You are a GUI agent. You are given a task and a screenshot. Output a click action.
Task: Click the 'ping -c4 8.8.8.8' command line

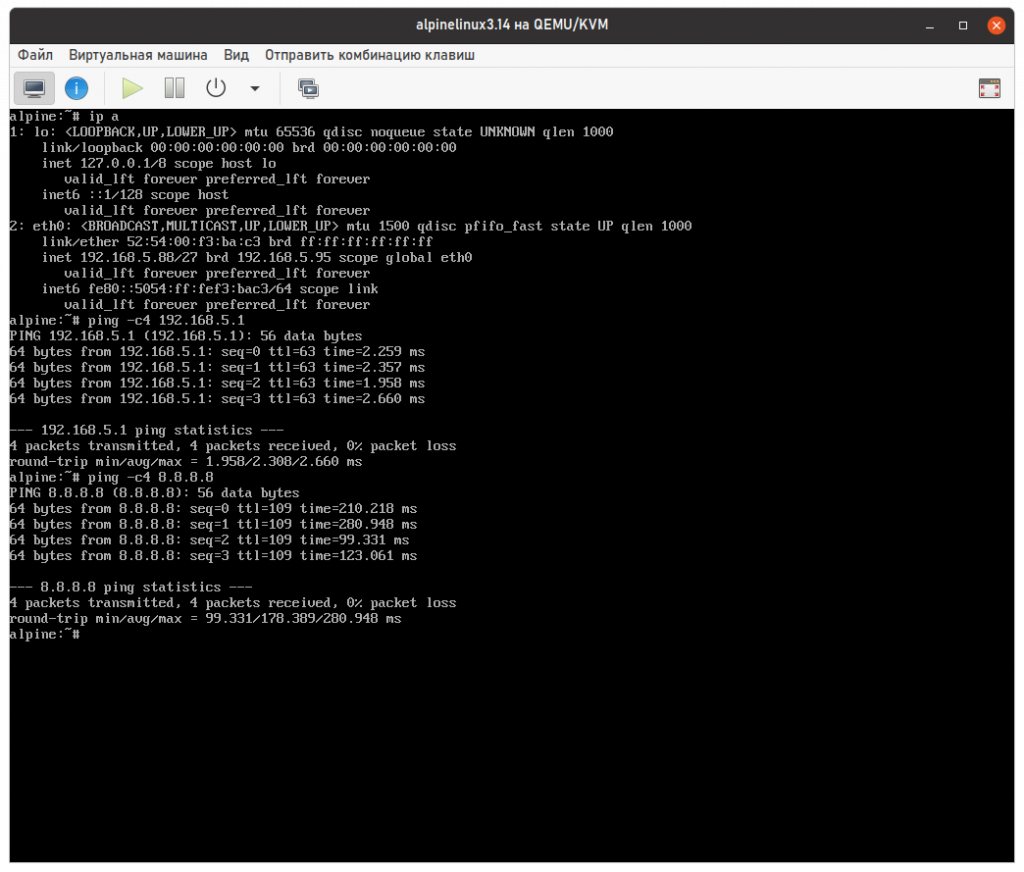[x=112, y=477]
